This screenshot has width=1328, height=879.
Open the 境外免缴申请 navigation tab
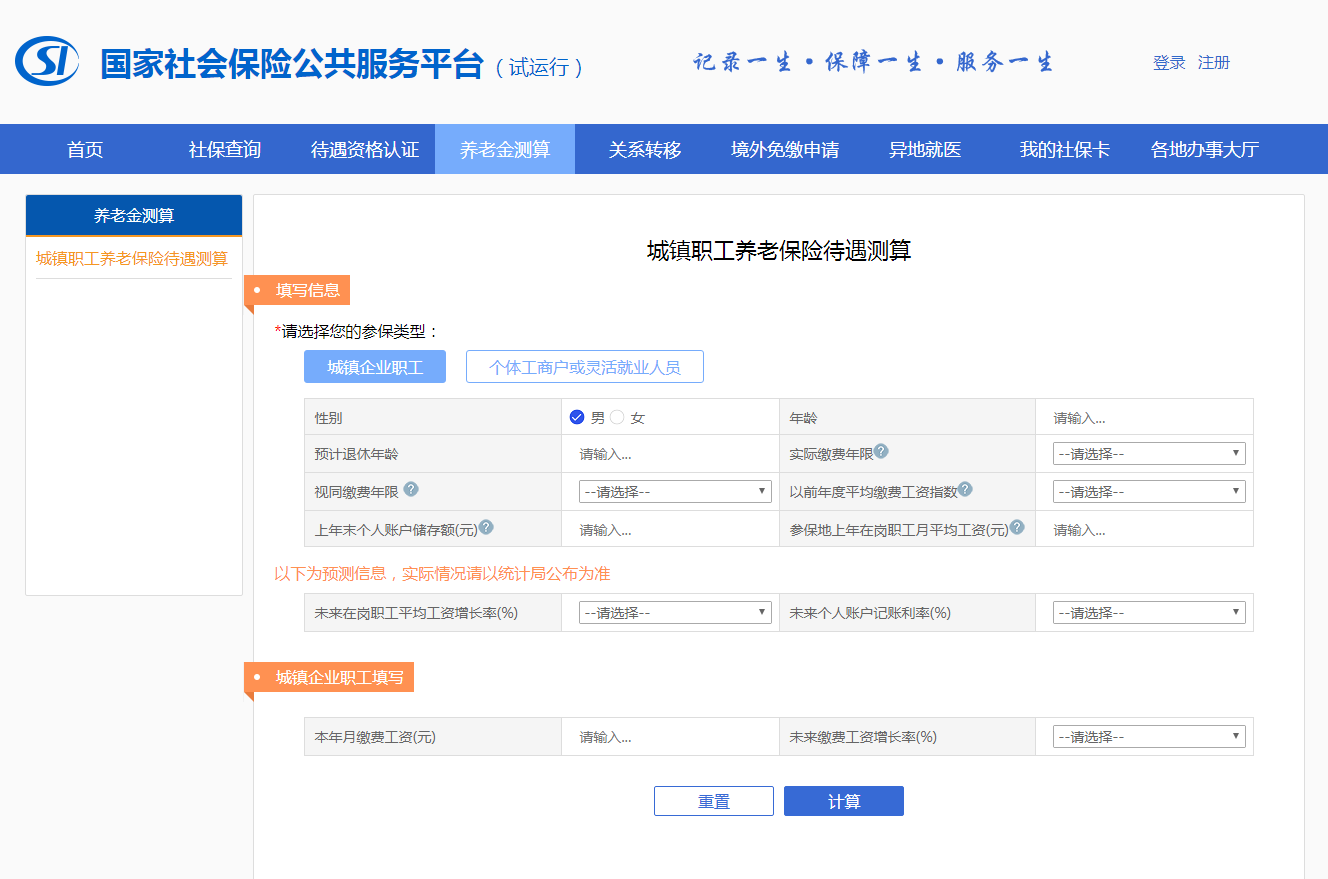[785, 150]
